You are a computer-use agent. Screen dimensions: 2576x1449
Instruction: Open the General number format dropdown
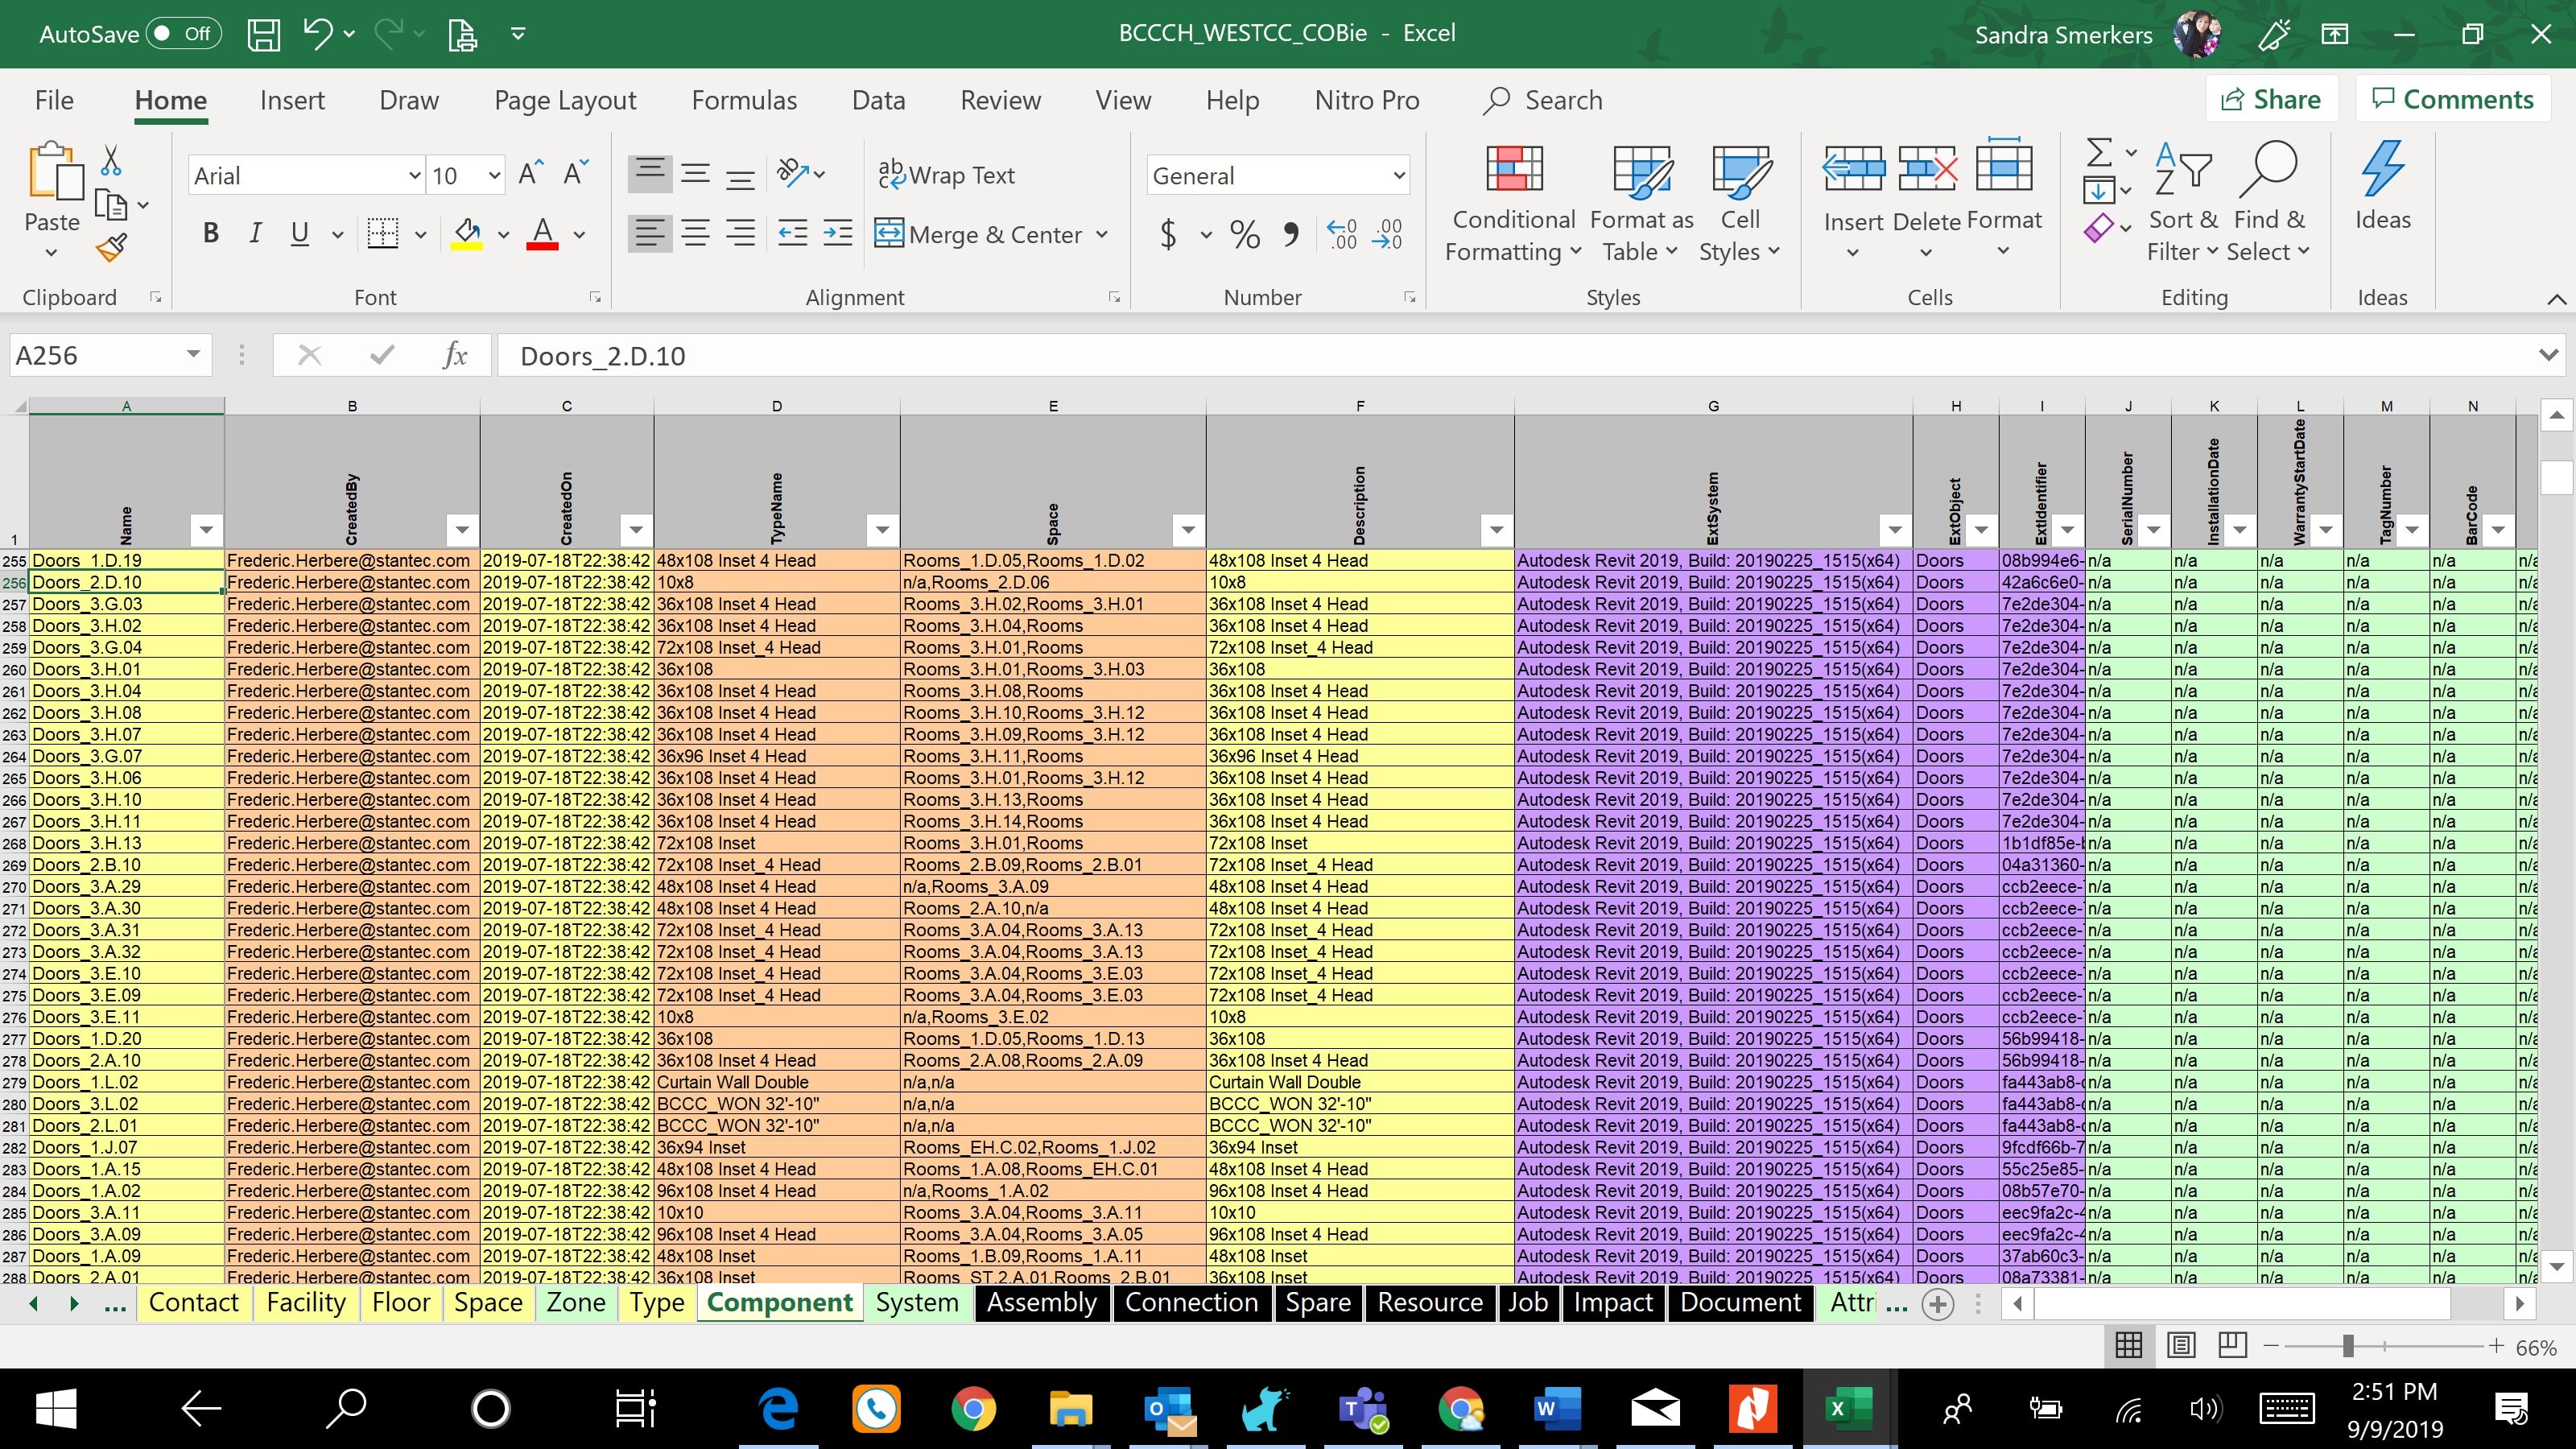[1399, 176]
